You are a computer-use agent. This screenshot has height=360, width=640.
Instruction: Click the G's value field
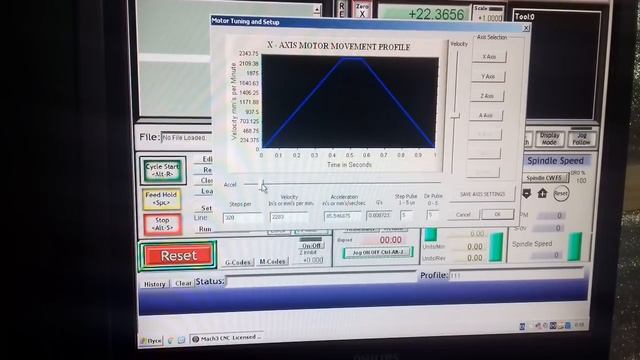coord(379,215)
